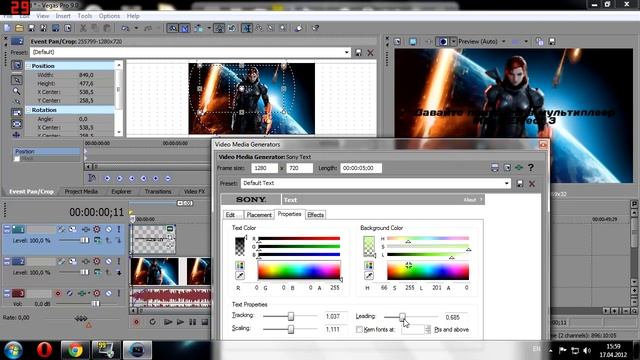Open Preview (Auto) quality dropdown
Viewport: 640px width, 360px height.
click(x=504, y=42)
